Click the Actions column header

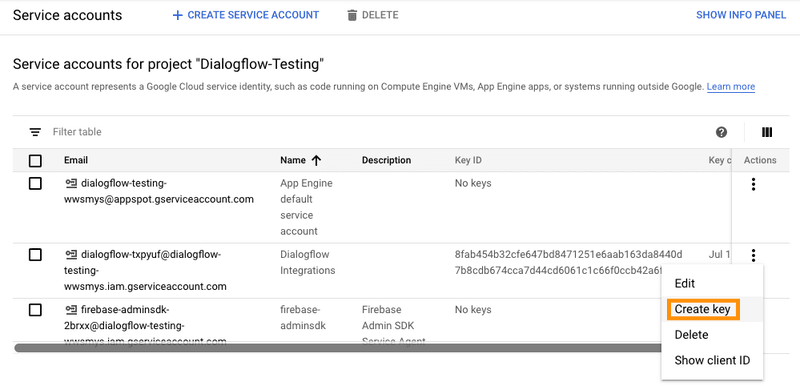coord(760,160)
